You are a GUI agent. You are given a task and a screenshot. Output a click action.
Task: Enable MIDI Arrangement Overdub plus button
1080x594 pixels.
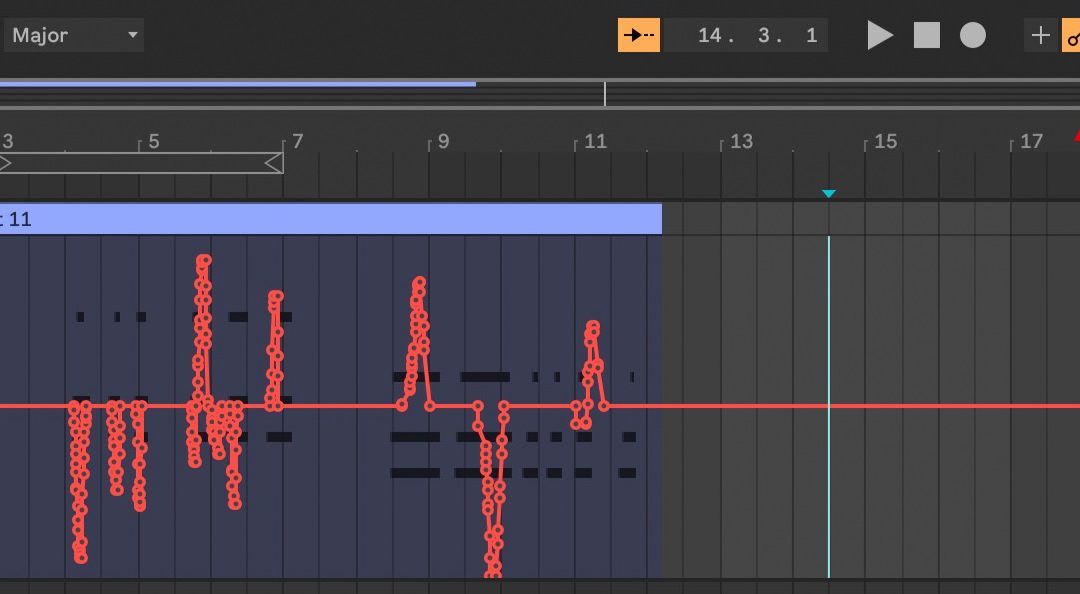click(x=1040, y=35)
